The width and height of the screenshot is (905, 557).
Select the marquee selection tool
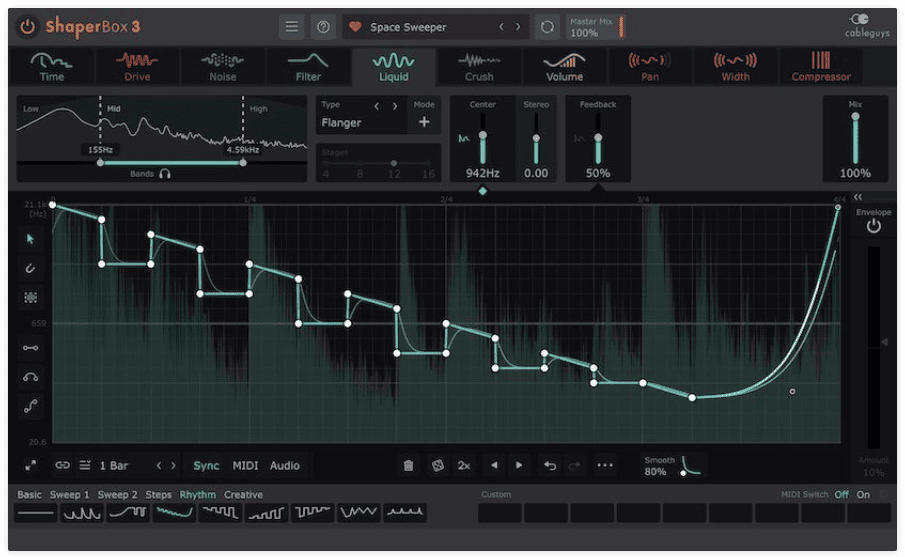(31, 297)
